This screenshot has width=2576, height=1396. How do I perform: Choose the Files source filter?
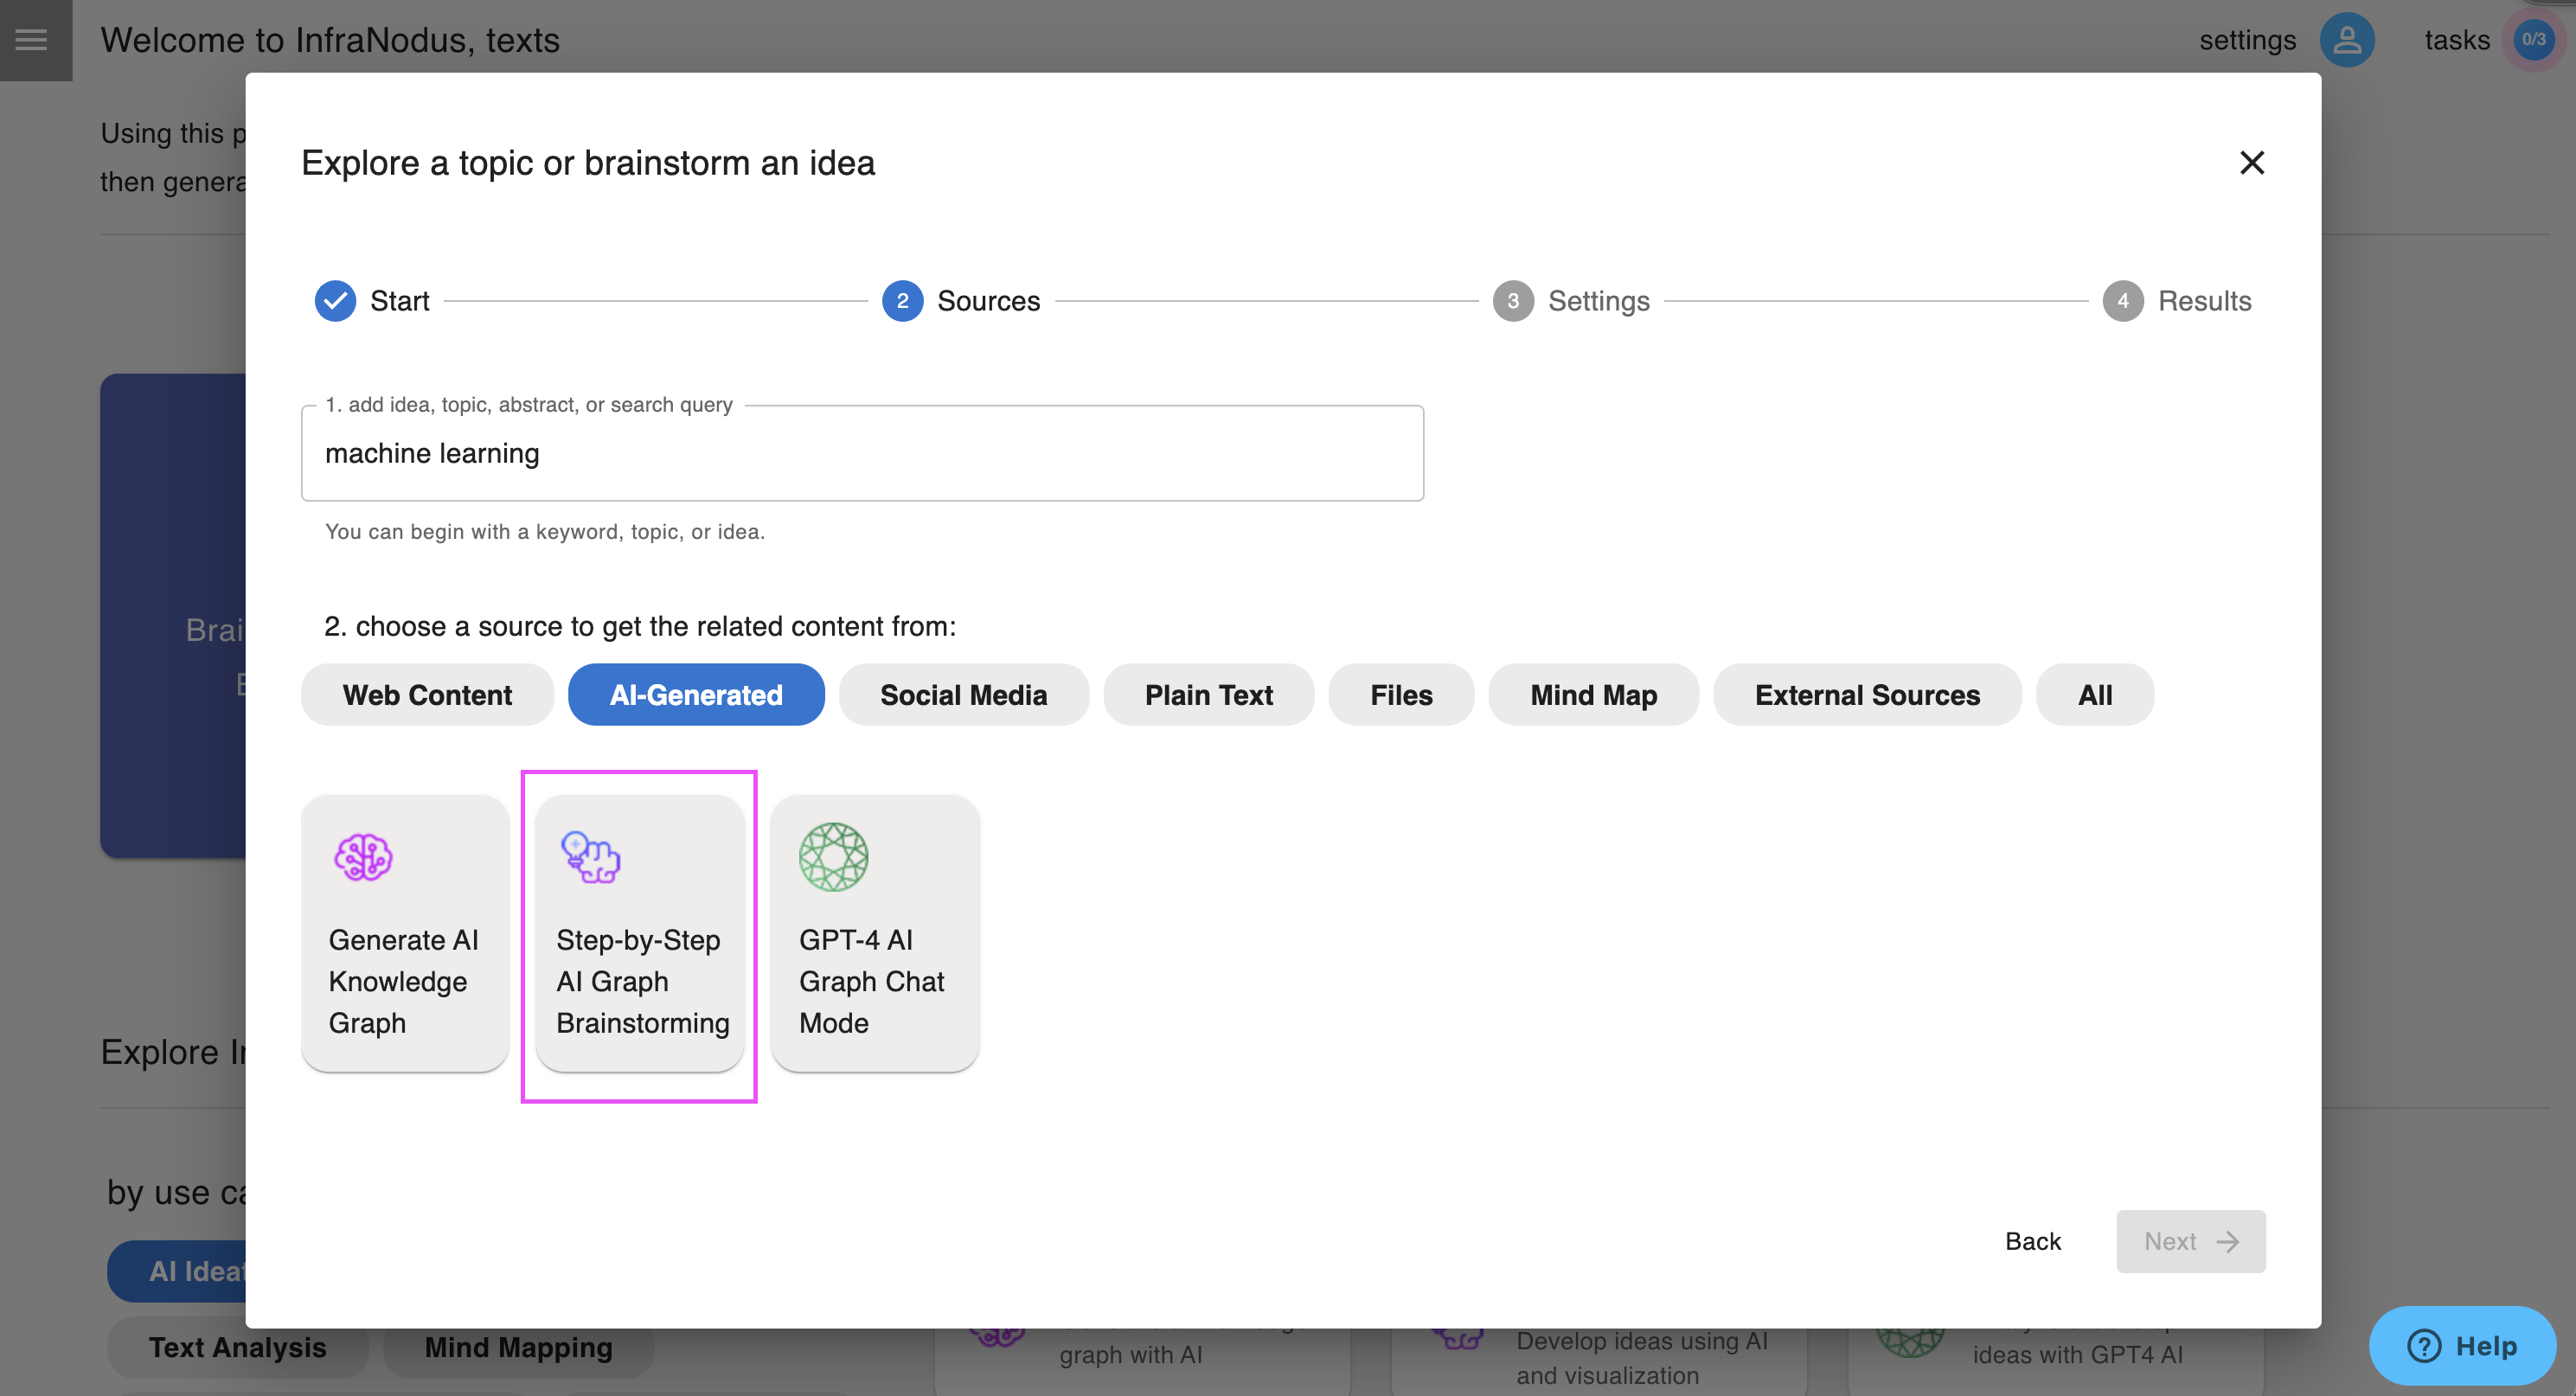point(1401,694)
